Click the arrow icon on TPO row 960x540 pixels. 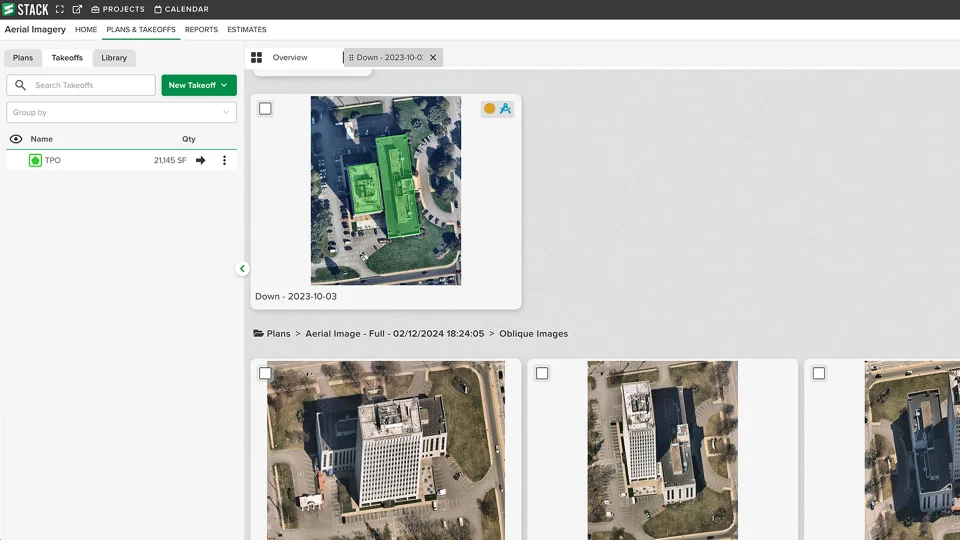pos(200,160)
